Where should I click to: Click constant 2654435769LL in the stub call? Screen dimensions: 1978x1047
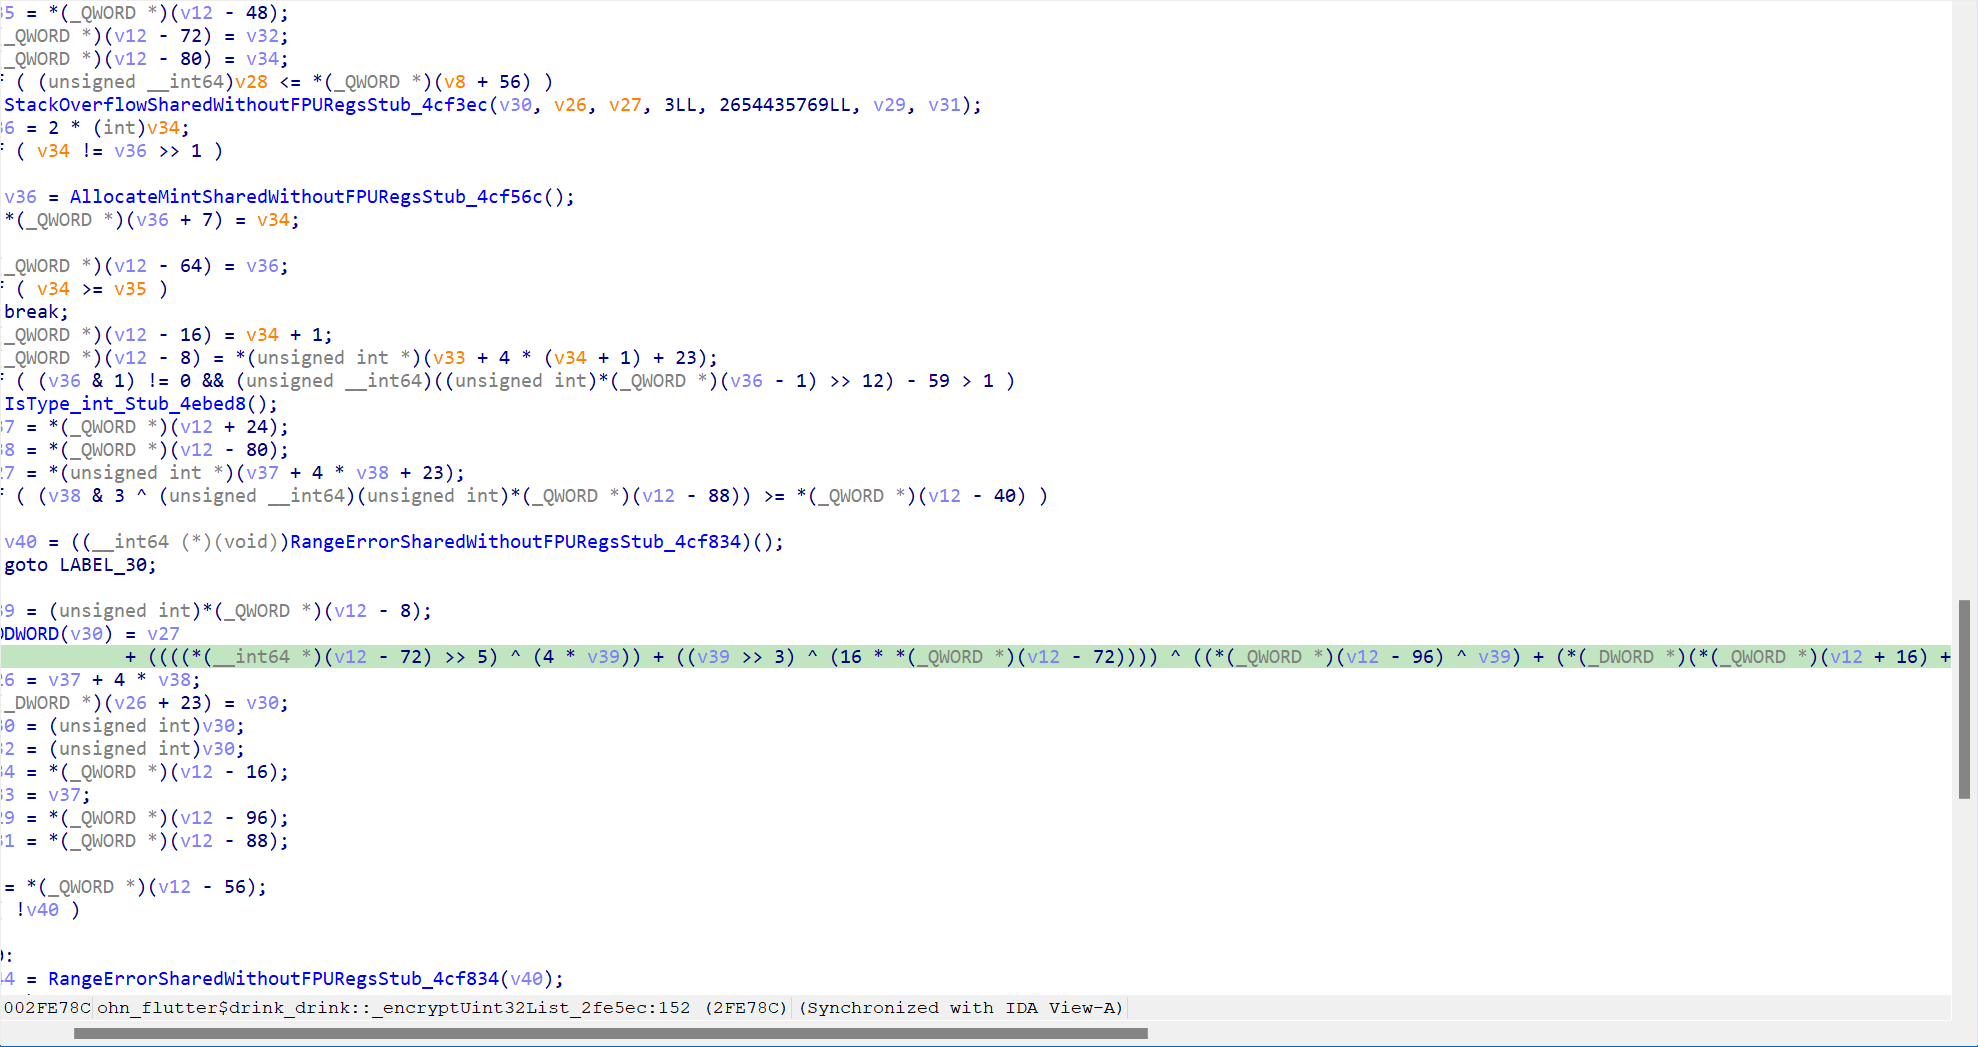[785, 105]
